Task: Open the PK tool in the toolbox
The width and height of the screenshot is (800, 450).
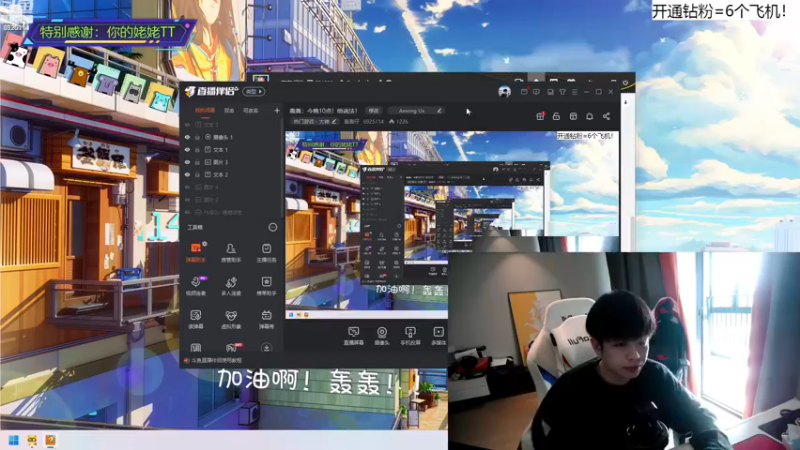Action: 232,347
